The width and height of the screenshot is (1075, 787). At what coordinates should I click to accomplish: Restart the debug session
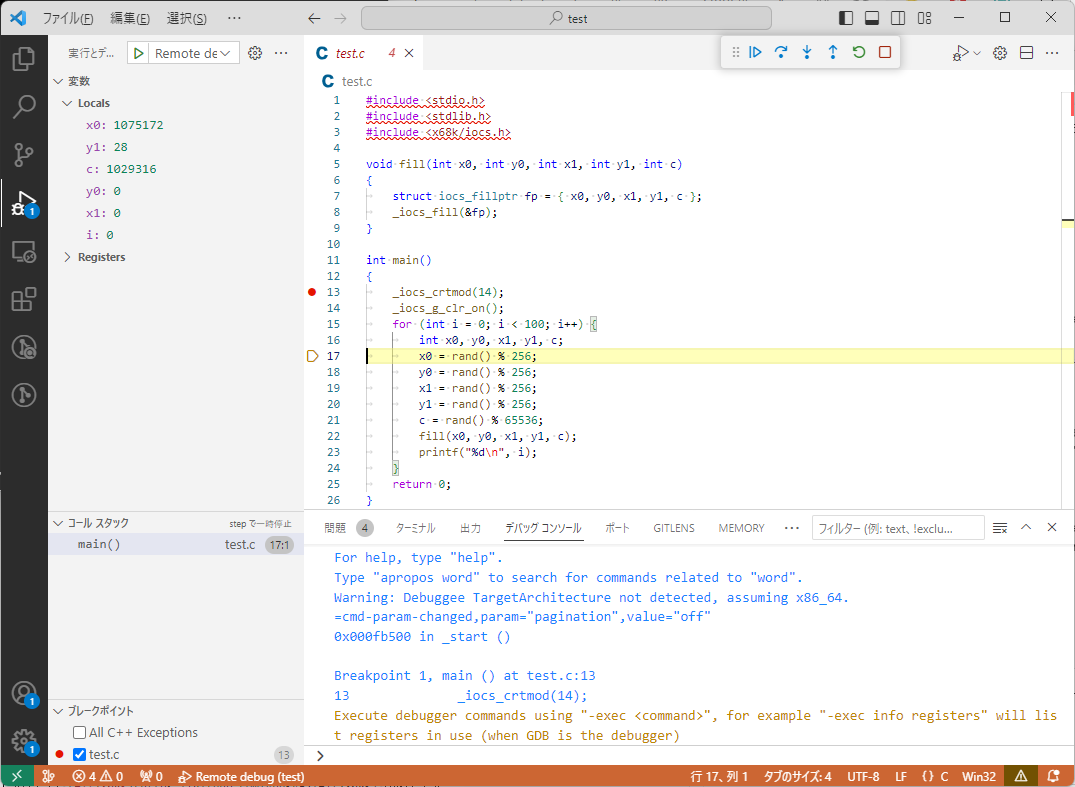(x=859, y=52)
